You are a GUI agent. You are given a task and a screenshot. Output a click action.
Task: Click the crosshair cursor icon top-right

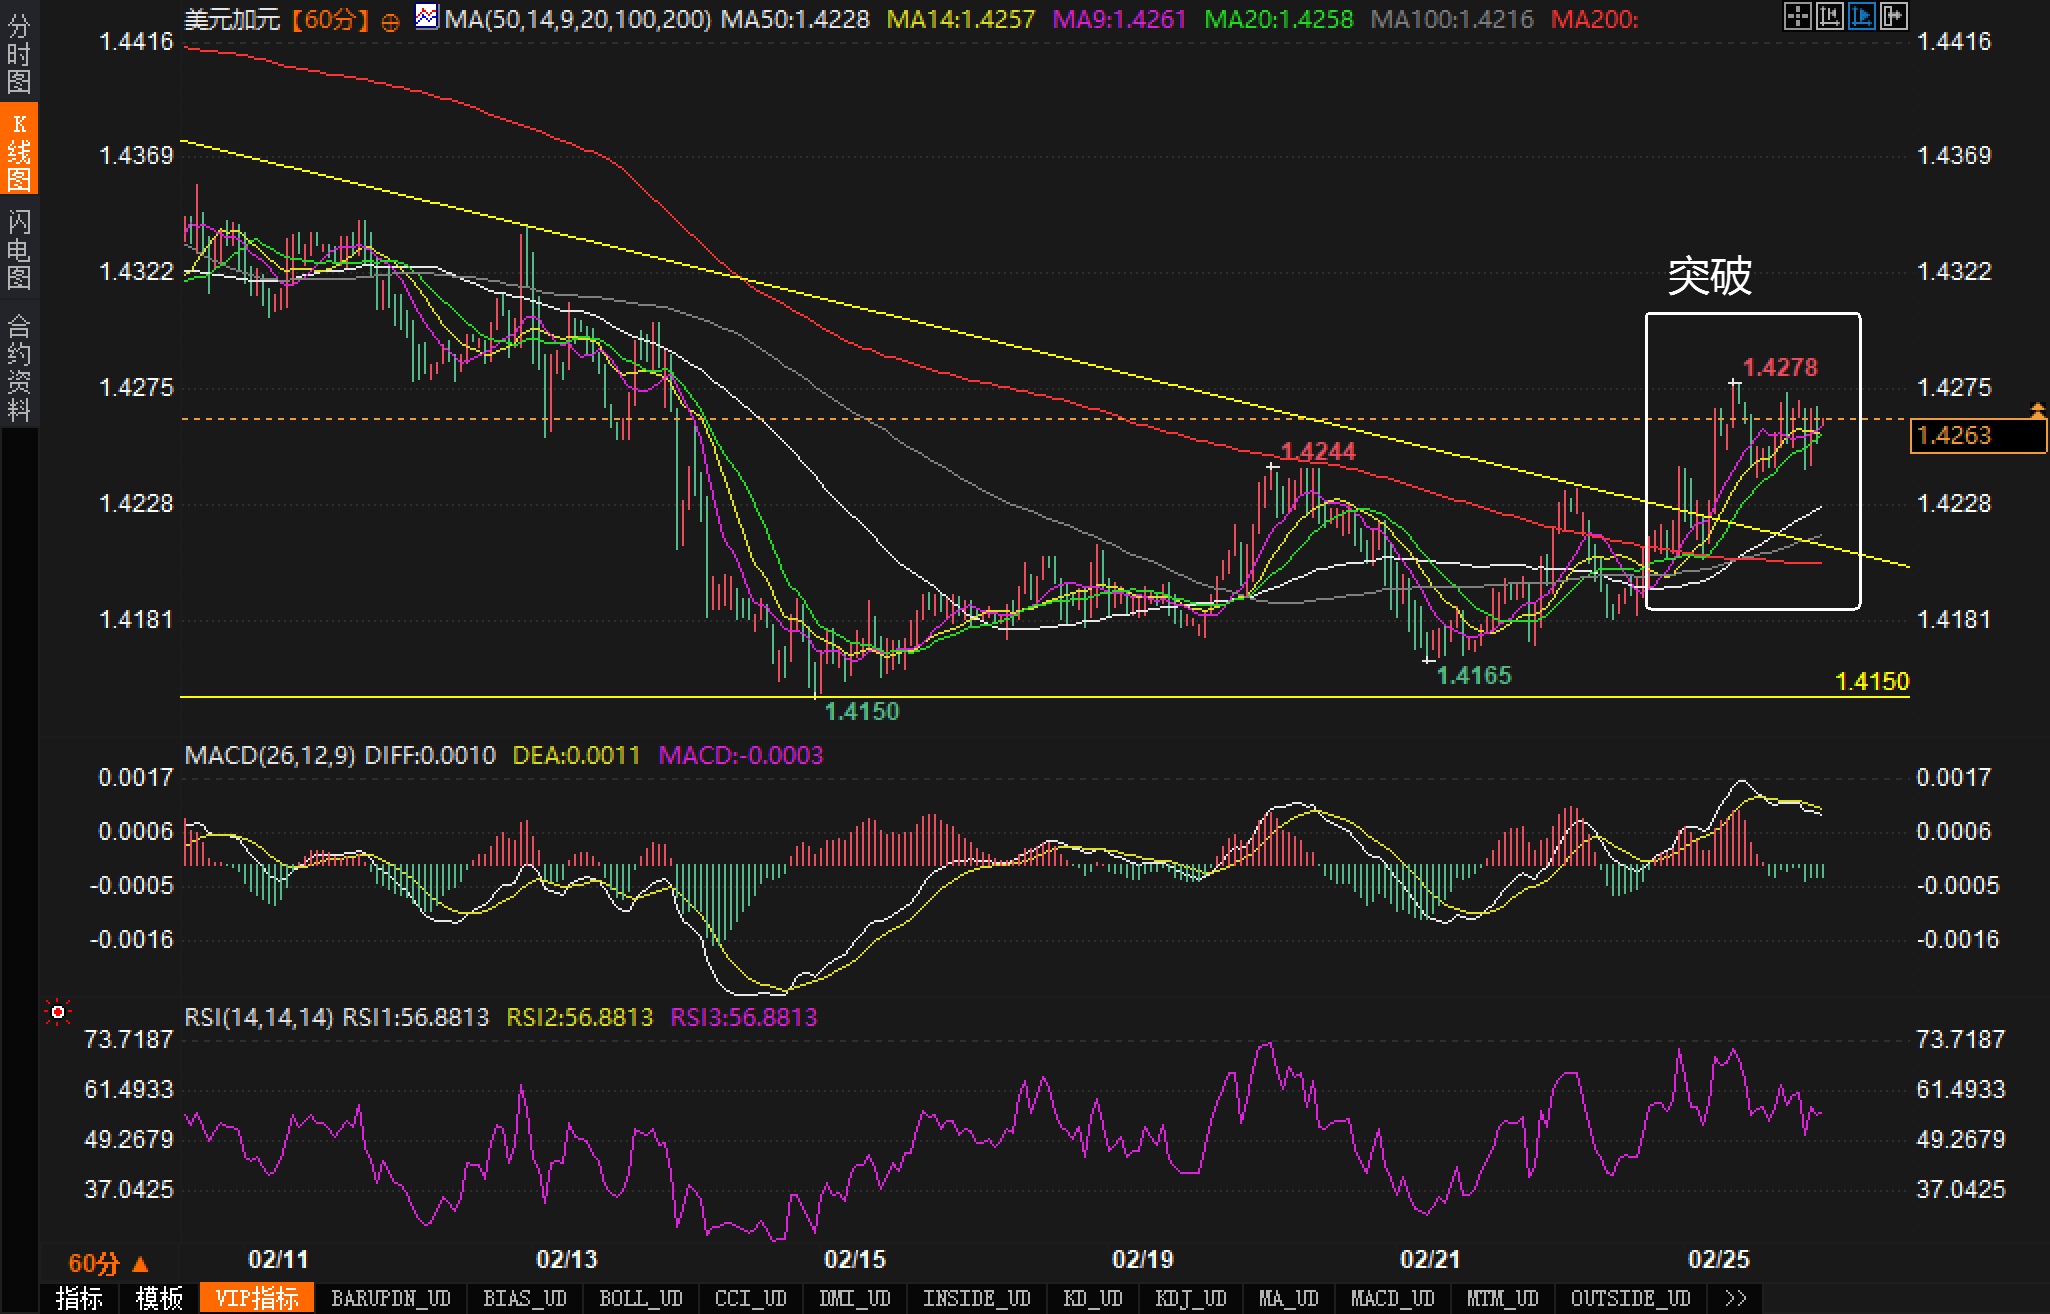[x=1797, y=16]
